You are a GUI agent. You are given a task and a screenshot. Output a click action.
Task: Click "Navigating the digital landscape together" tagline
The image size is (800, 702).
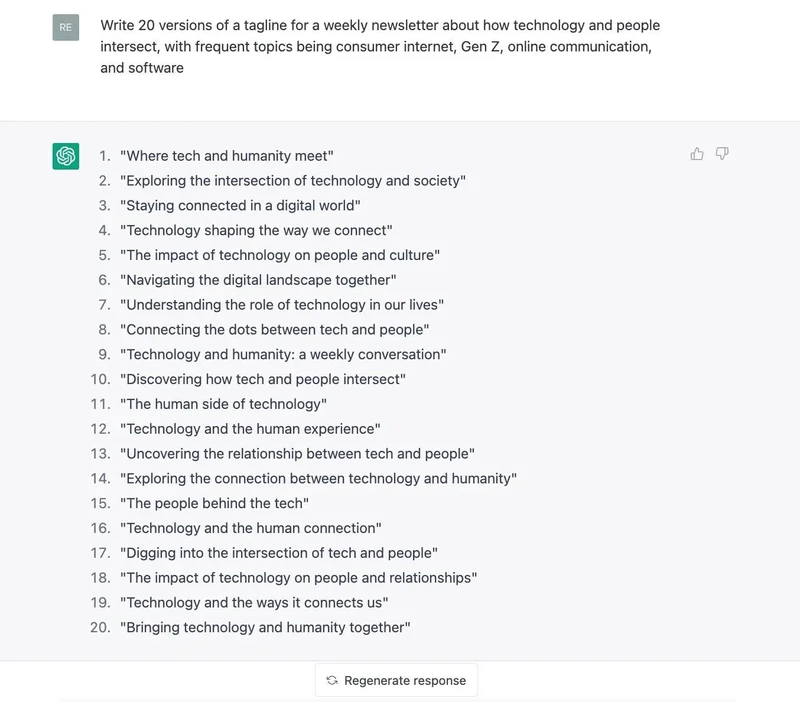pyautogui.click(x=258, y=280)
